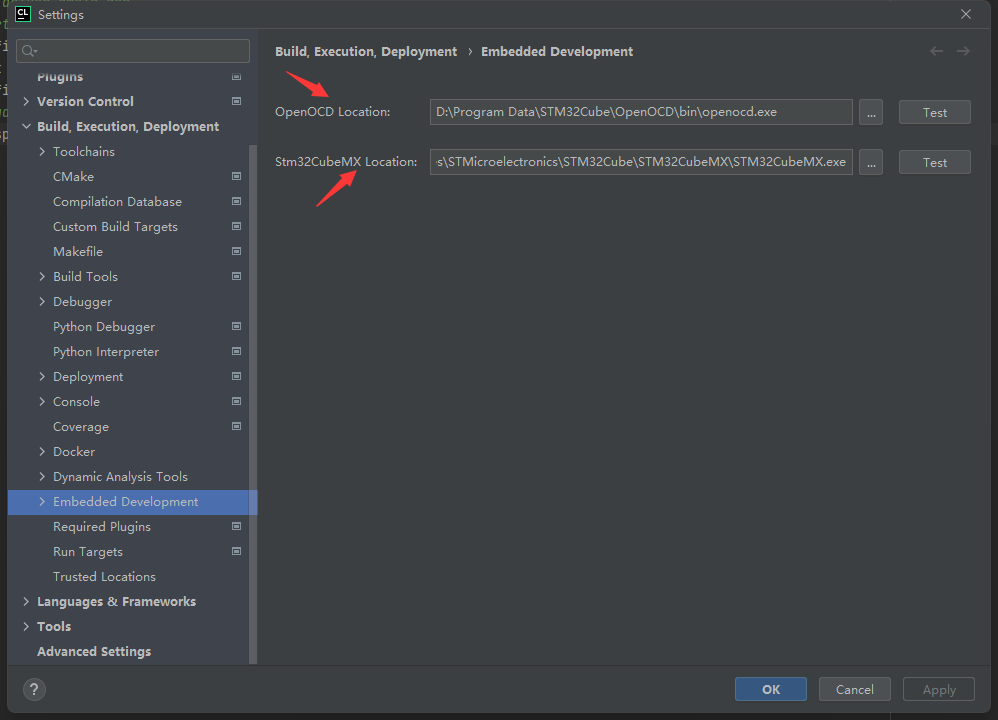
Task: Click the OpenOCD Location path field
Action: coord(641,112)
